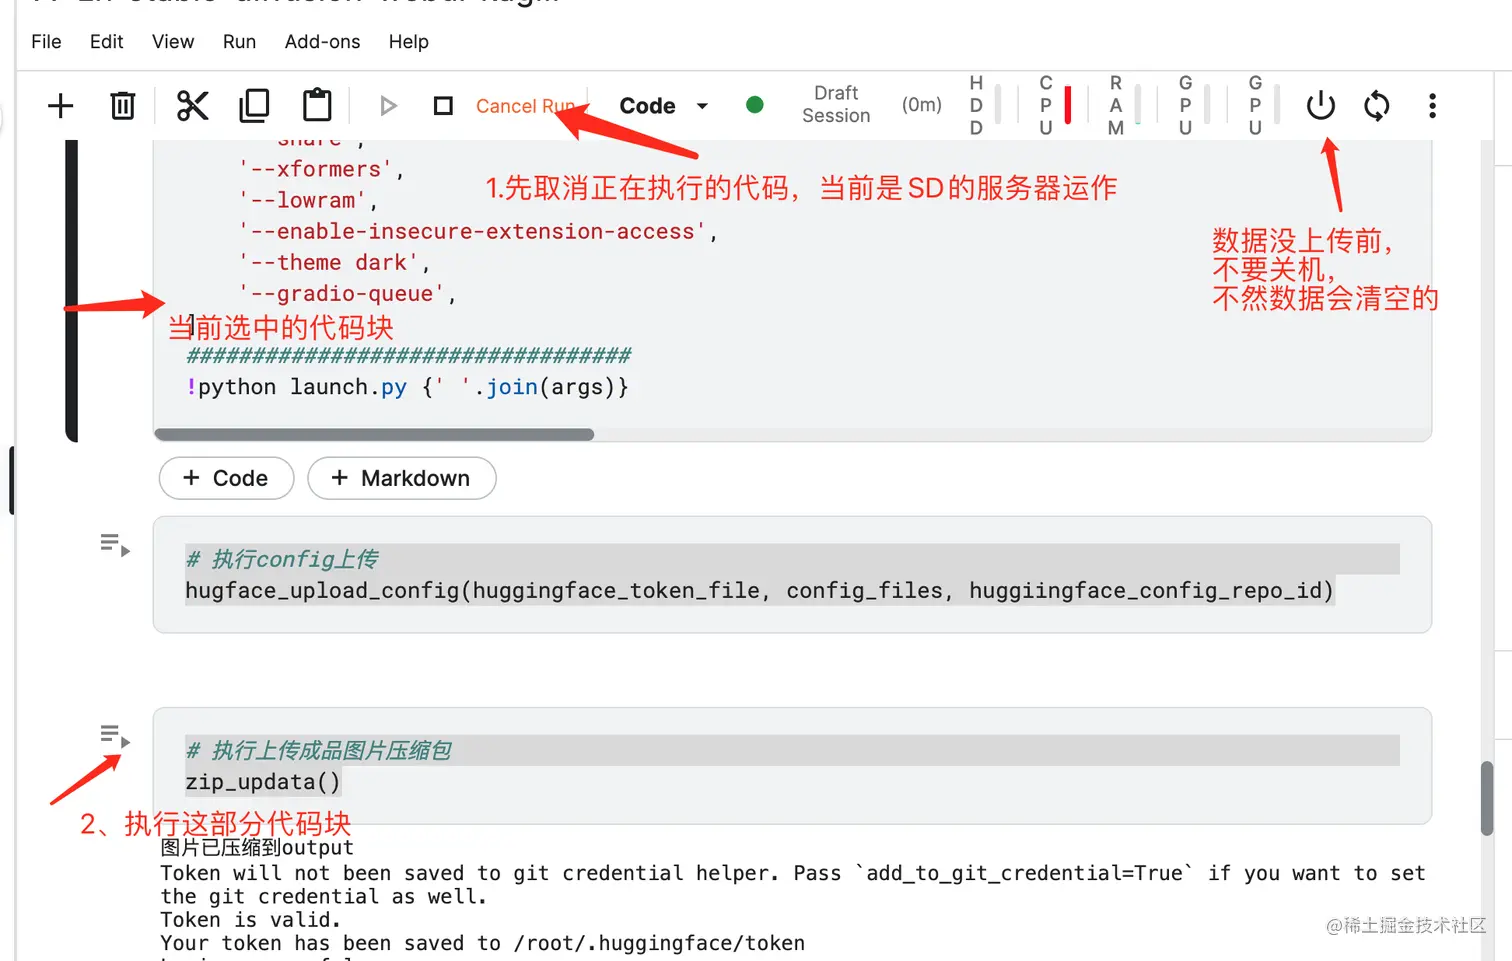Viewport: 1512px width, 961px height.
Task: Power off the session
Action: [1320, 105]
